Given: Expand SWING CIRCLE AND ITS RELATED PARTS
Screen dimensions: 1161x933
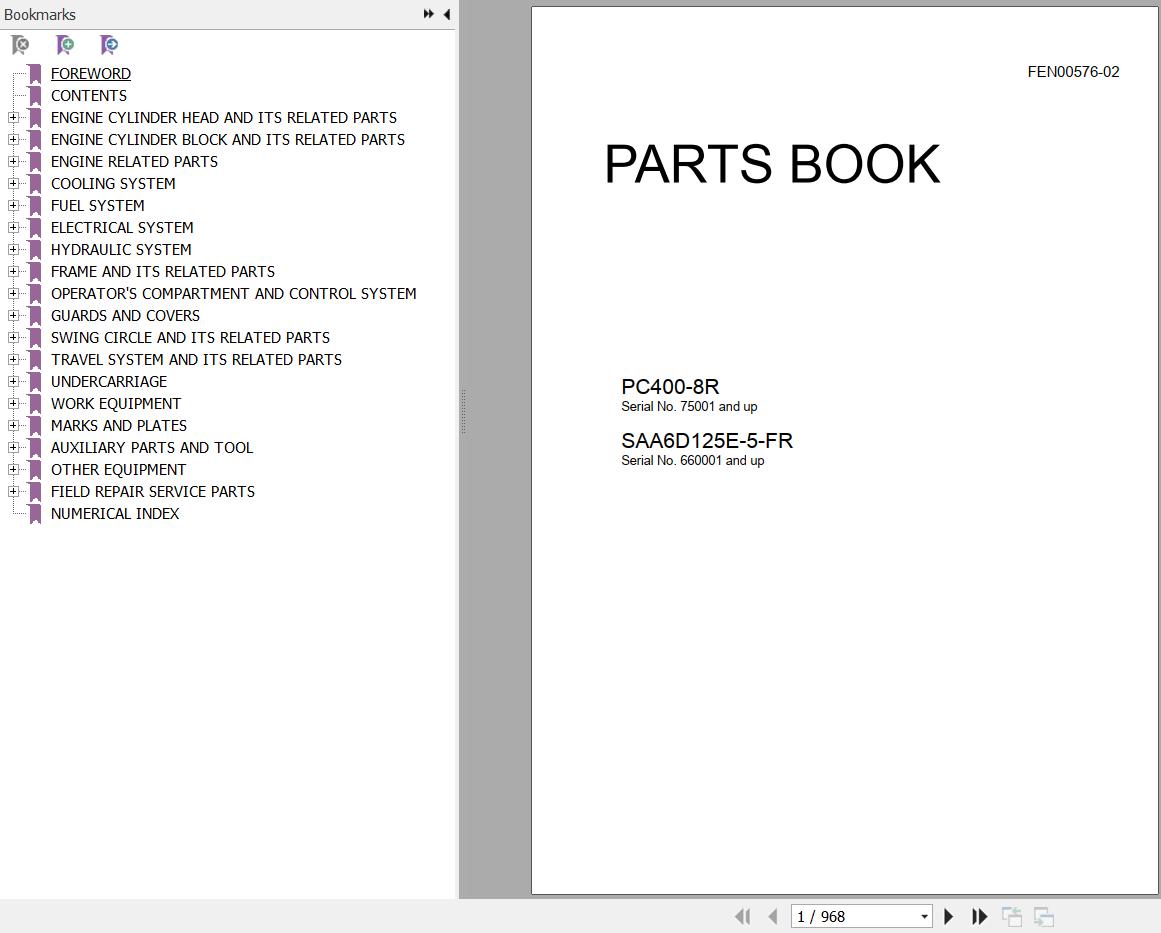Looking at the screenshot, I should 13,338.
